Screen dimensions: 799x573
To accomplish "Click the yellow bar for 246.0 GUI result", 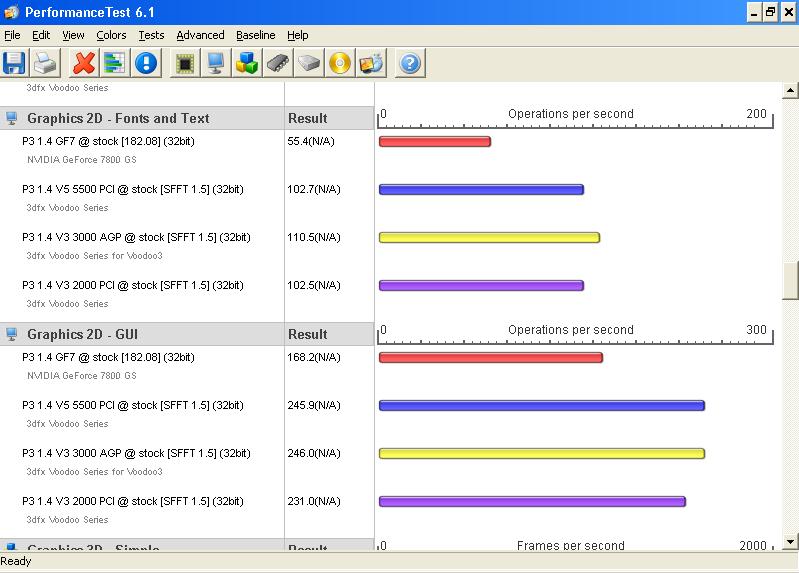I will point(542,454).
